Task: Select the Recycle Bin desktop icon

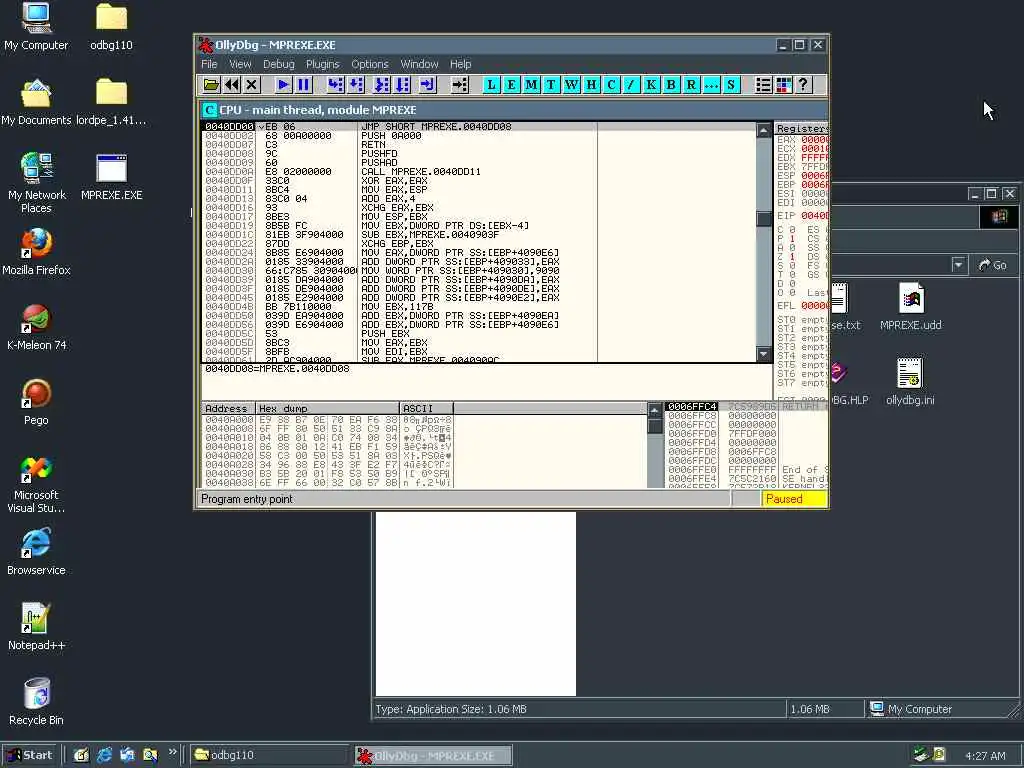Action: pos(36,702)
